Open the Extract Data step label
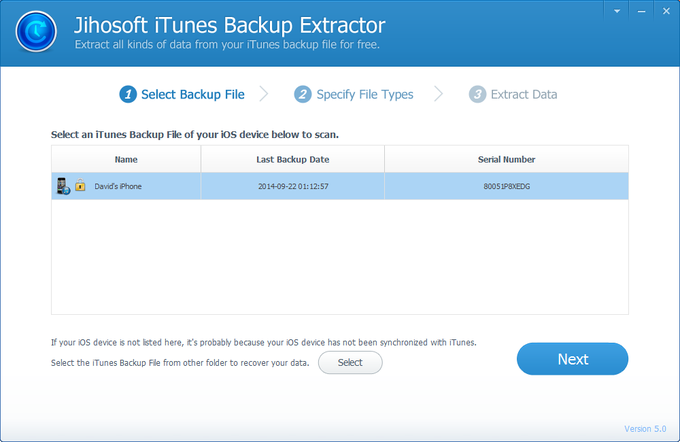680x442 pixels. [x=524, y=94]
